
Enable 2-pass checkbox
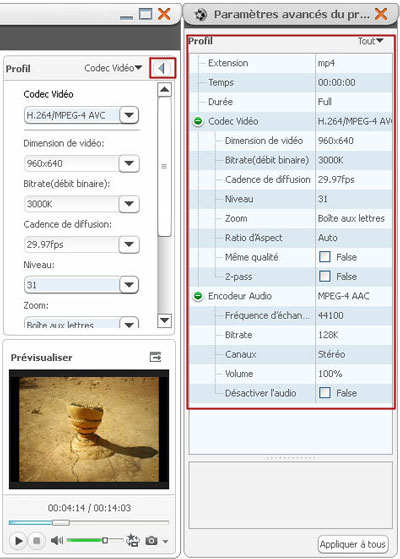click(x=324, y=276)
